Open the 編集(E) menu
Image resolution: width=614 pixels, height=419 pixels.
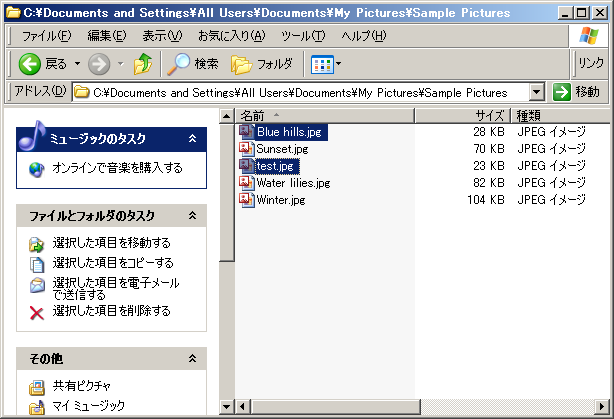(107, 36)
